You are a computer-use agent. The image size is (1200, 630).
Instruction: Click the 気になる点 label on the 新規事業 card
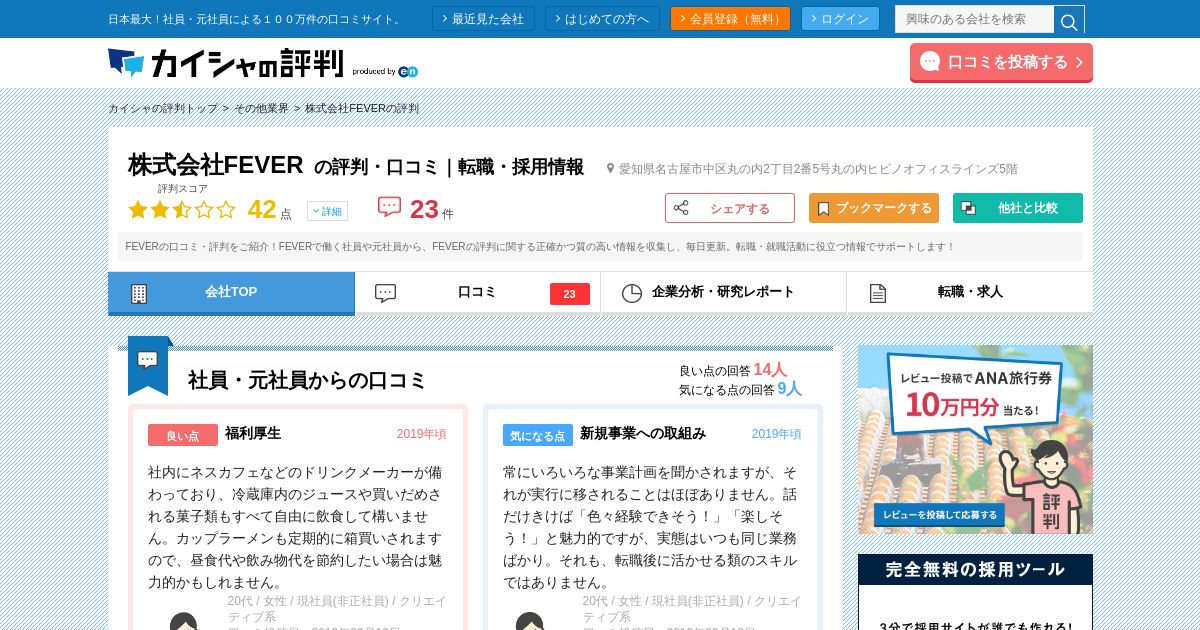tap(538, 435)
